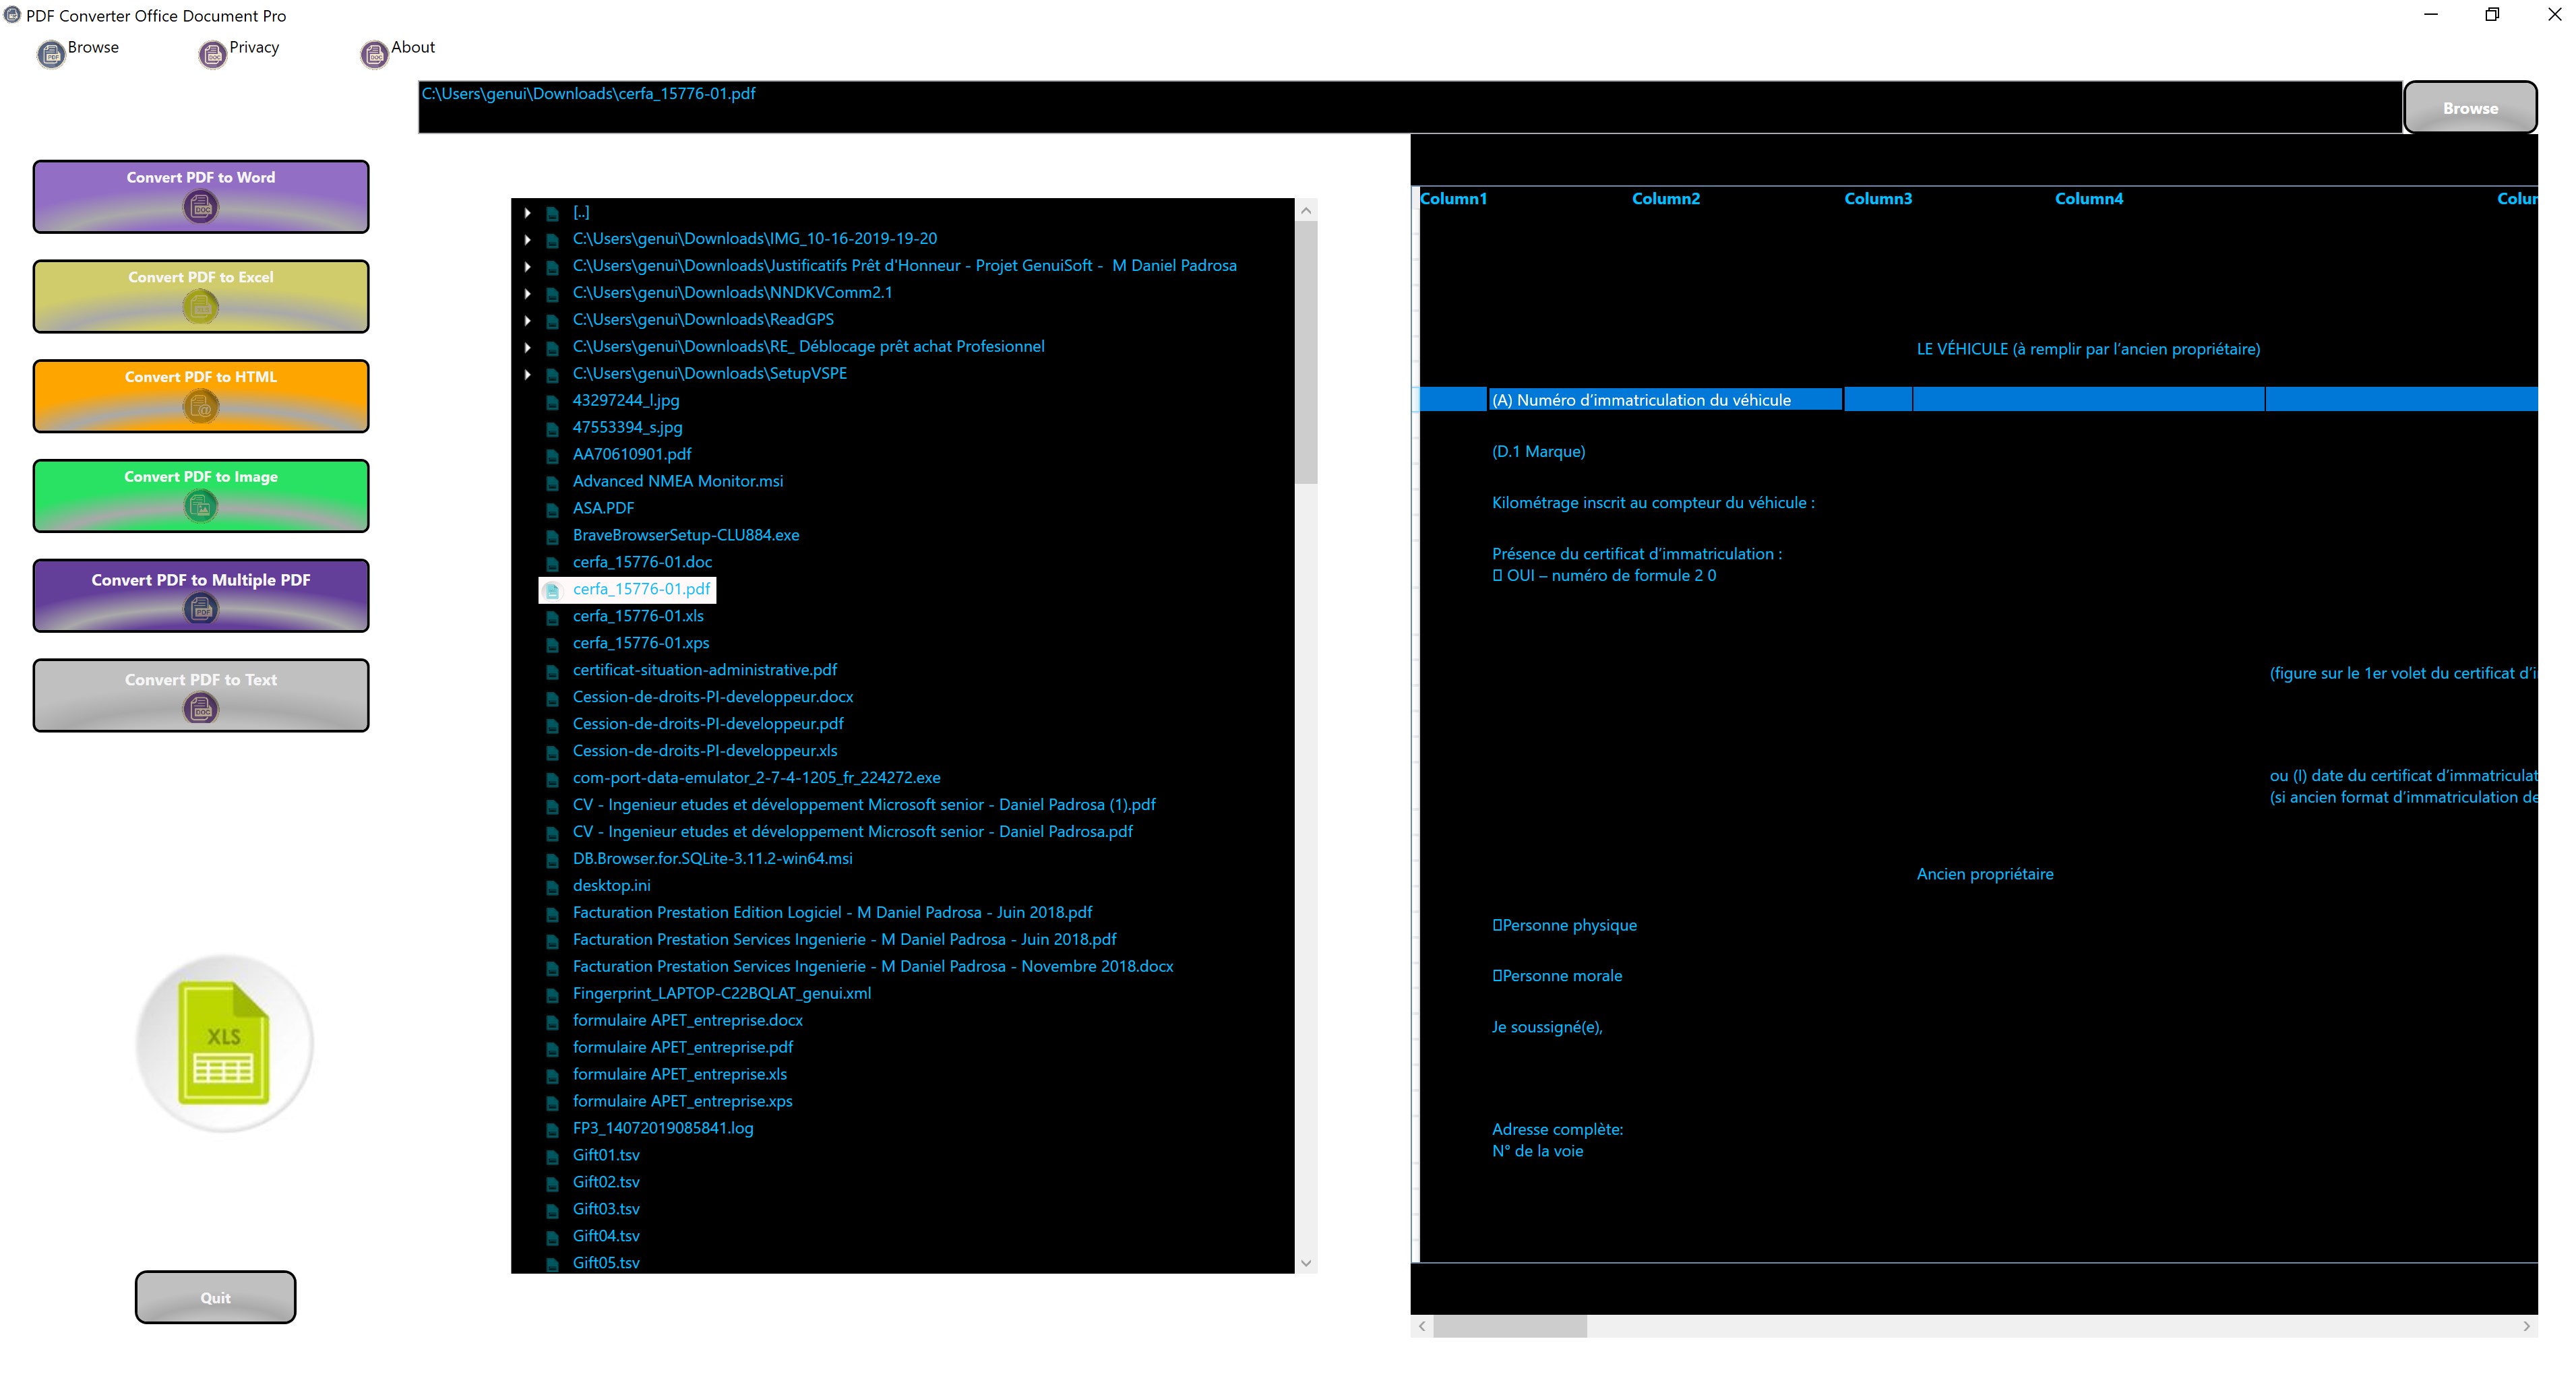Click the Column2 header
The width and height of the screenshot is (2576, 1399).
pyautogui.click(x=1665, y=198)
